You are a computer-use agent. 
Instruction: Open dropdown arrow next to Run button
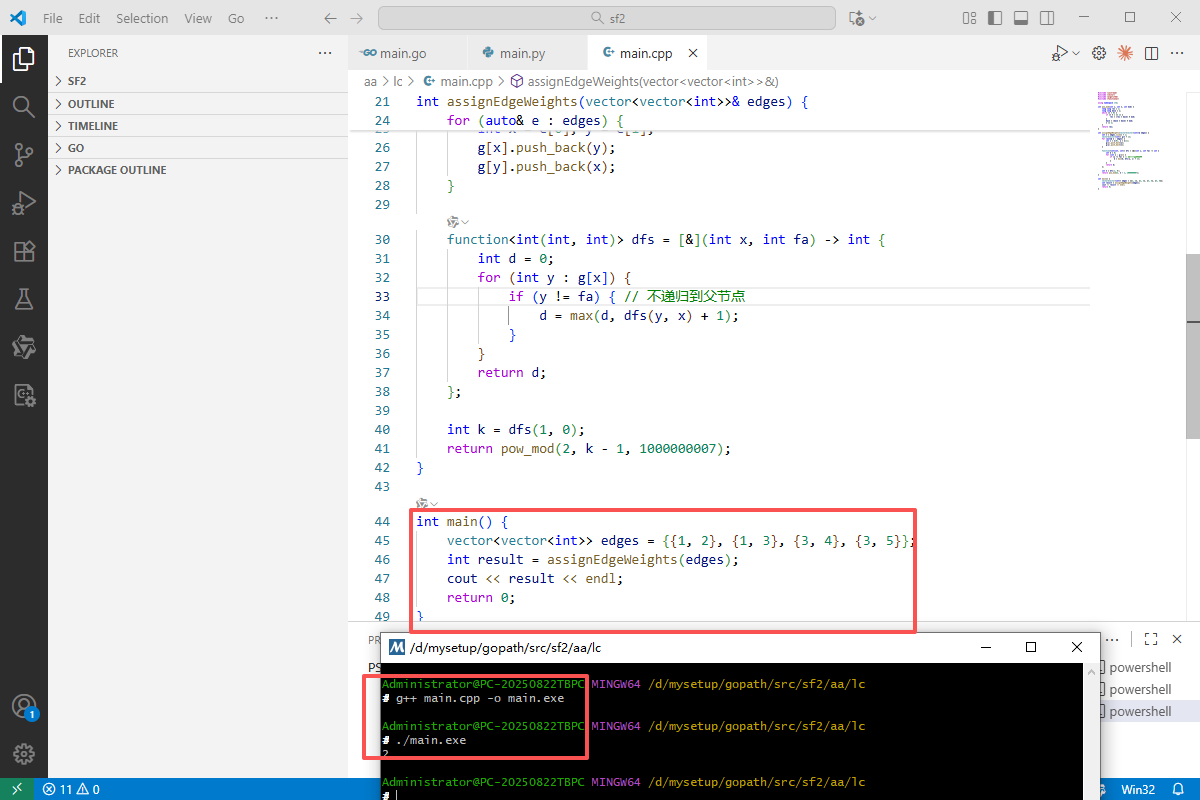[x=1076, y=53]
